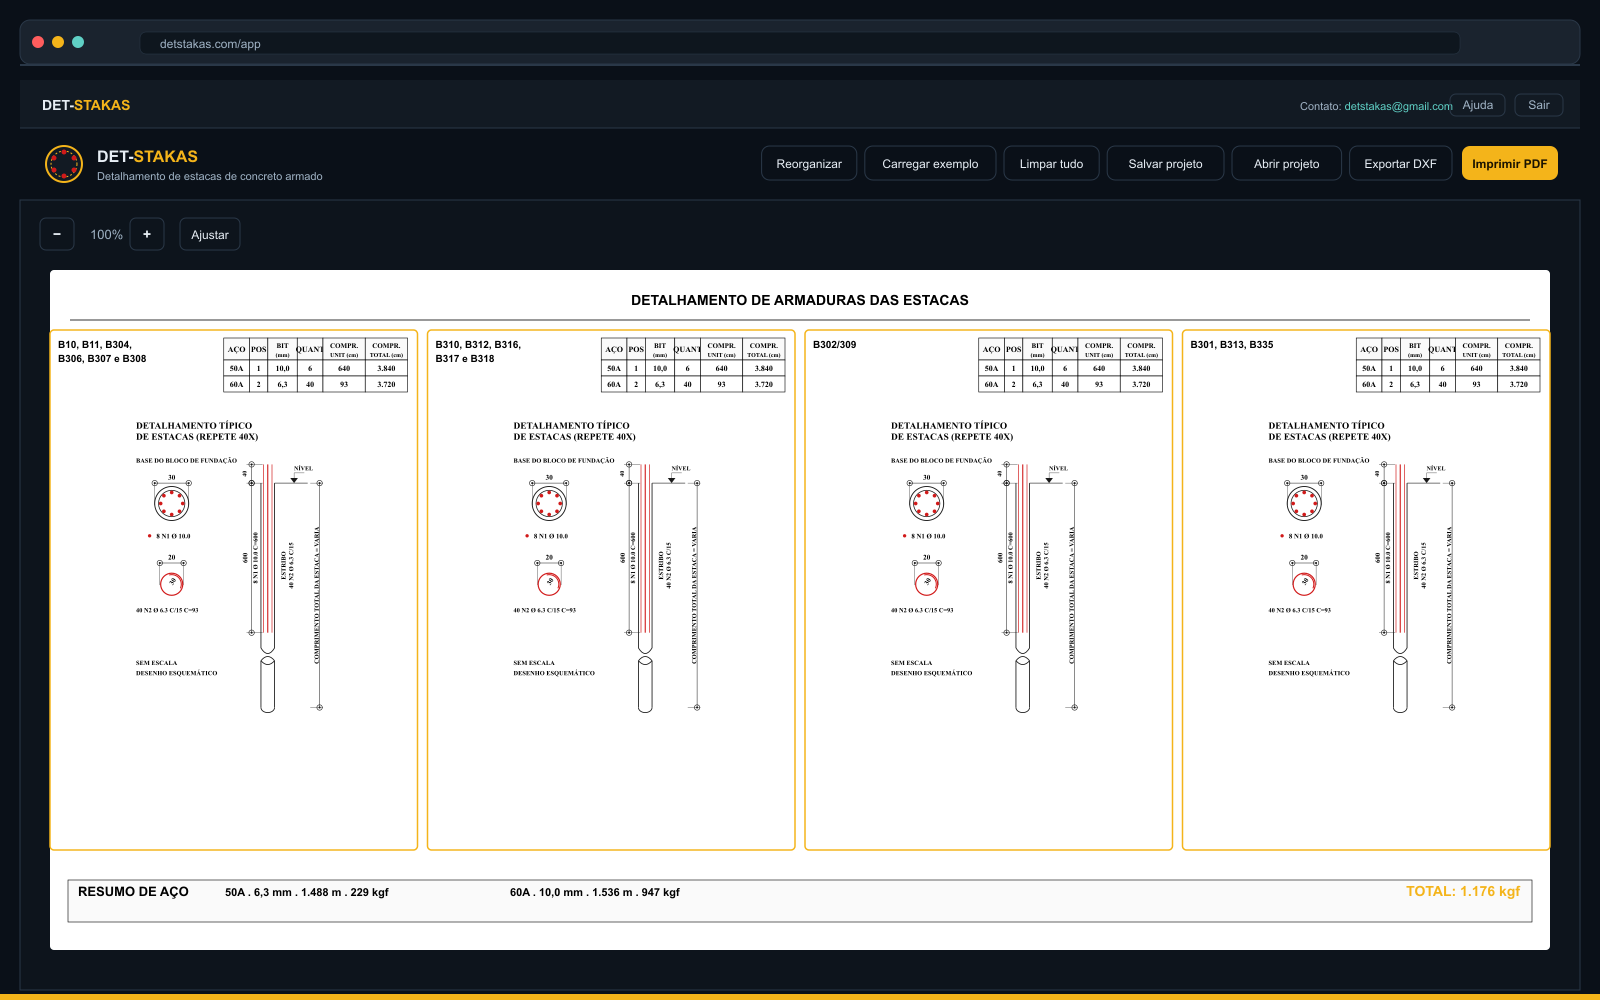Click the summary 50A . 6,3 mm . 1.488 m
This screenshot has height=1000, width=1600.
307,892
